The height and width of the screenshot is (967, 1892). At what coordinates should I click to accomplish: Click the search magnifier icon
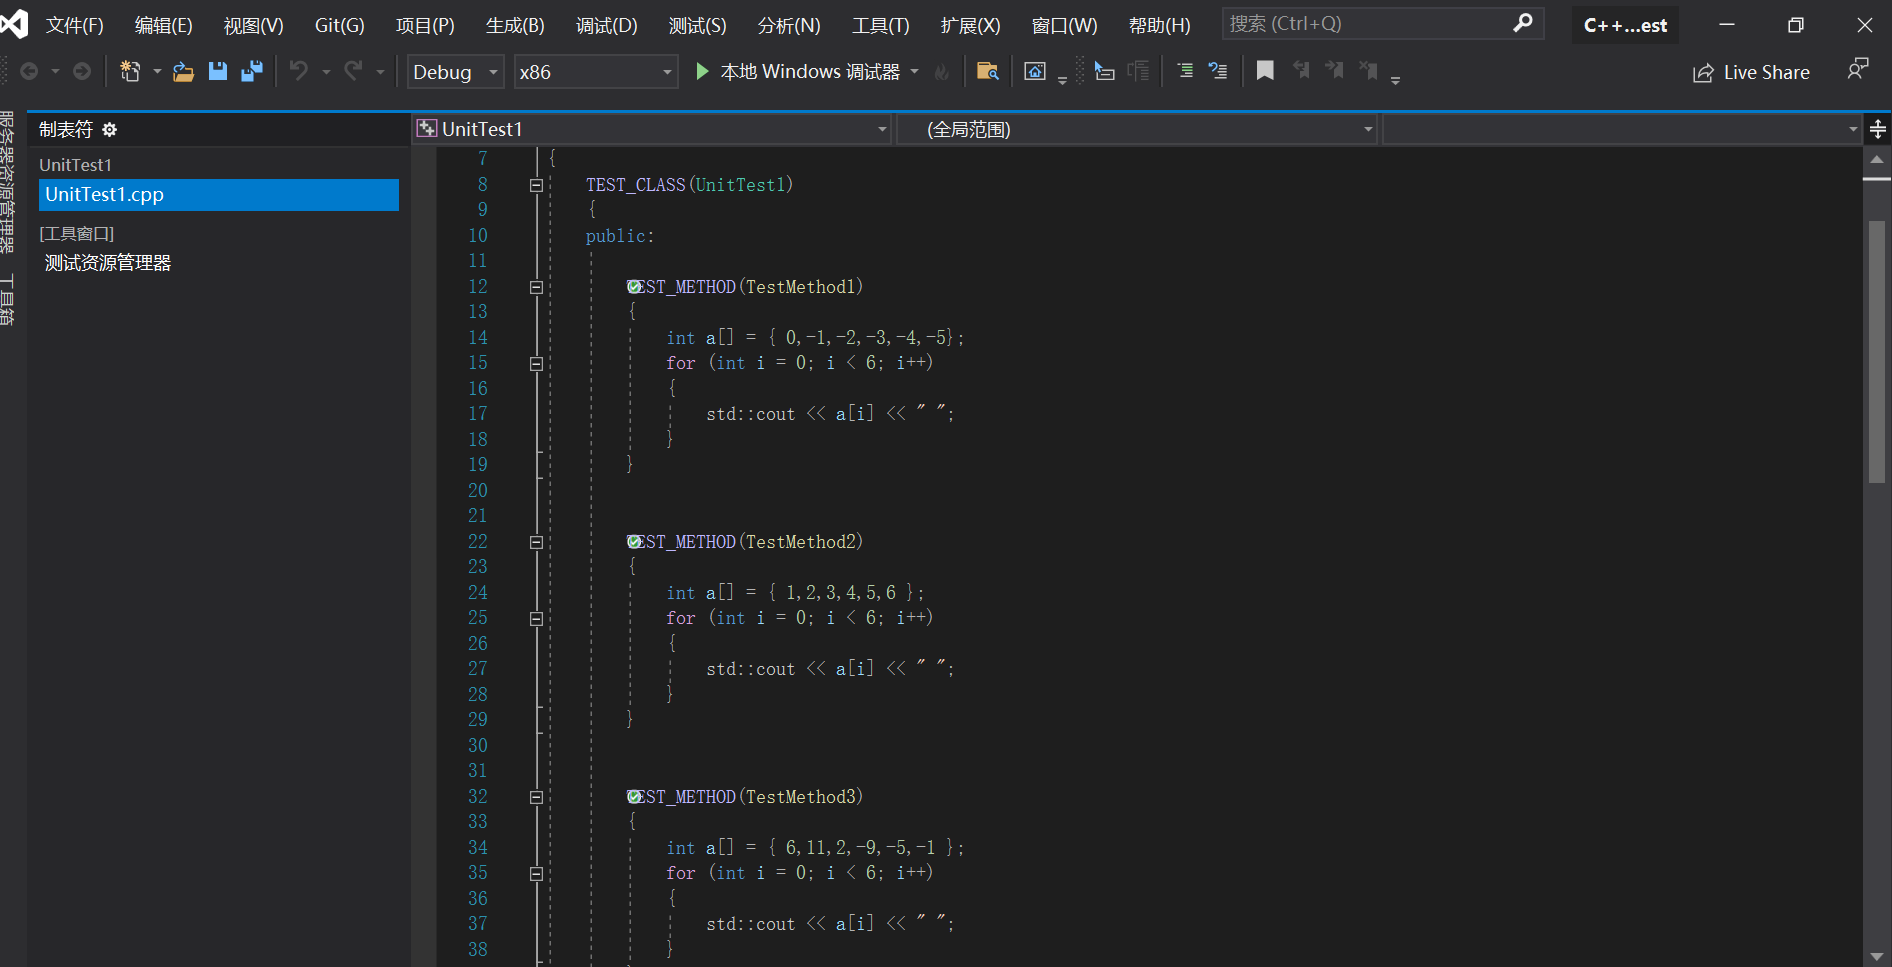1523,23
